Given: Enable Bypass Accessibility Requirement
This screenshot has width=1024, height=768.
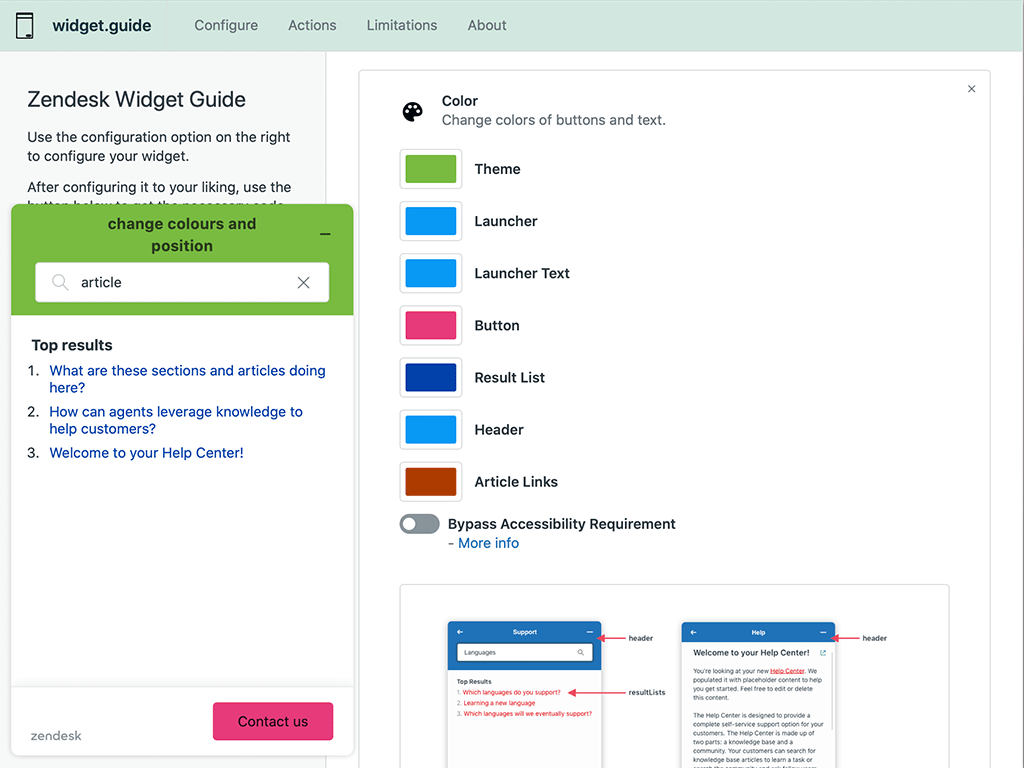Looking at the screenshot, I should (x=419, y=523).
